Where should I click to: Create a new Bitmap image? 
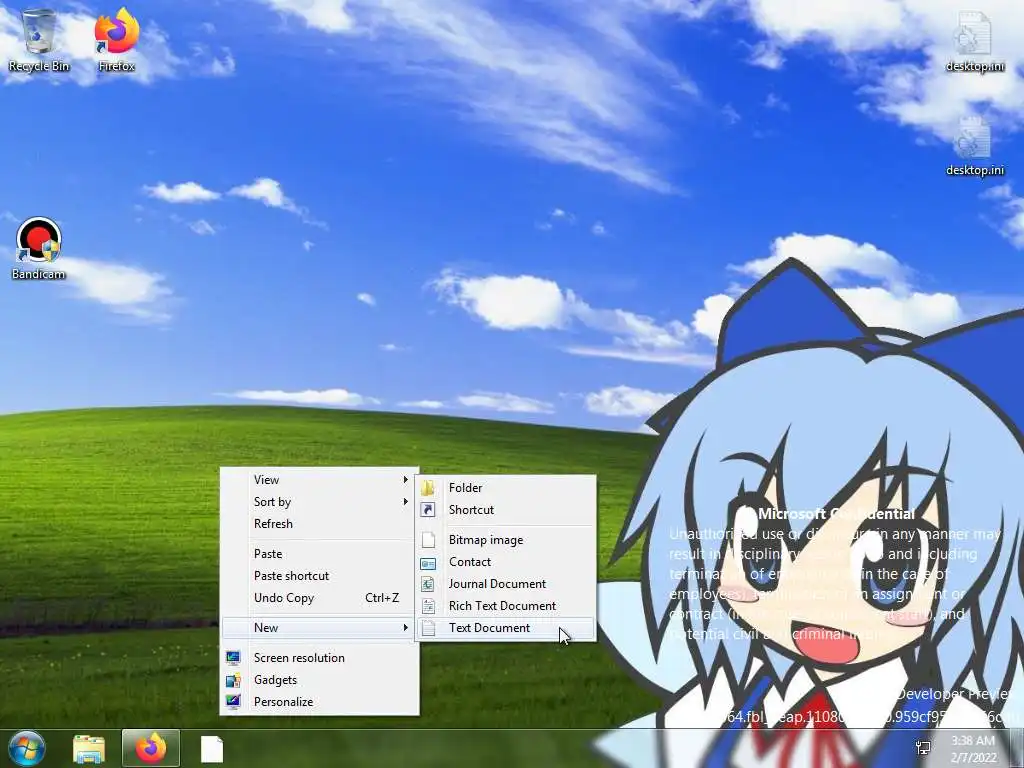[506, 540]
